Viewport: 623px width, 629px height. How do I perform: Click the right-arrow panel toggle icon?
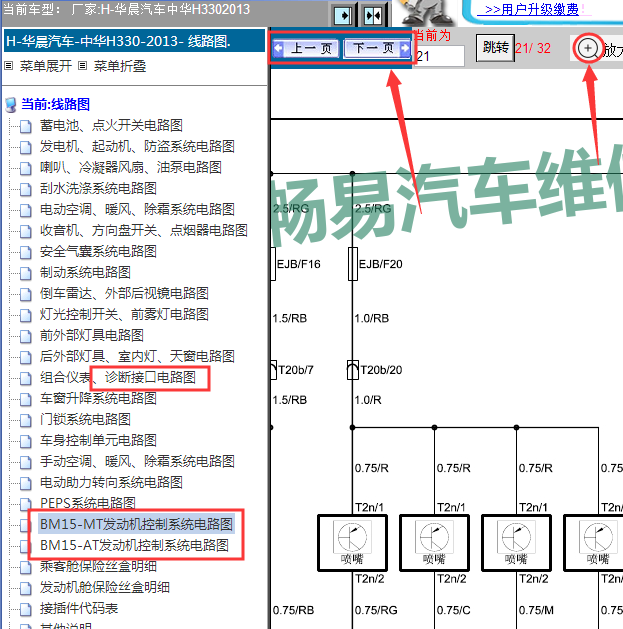click(x=344, y=16)
